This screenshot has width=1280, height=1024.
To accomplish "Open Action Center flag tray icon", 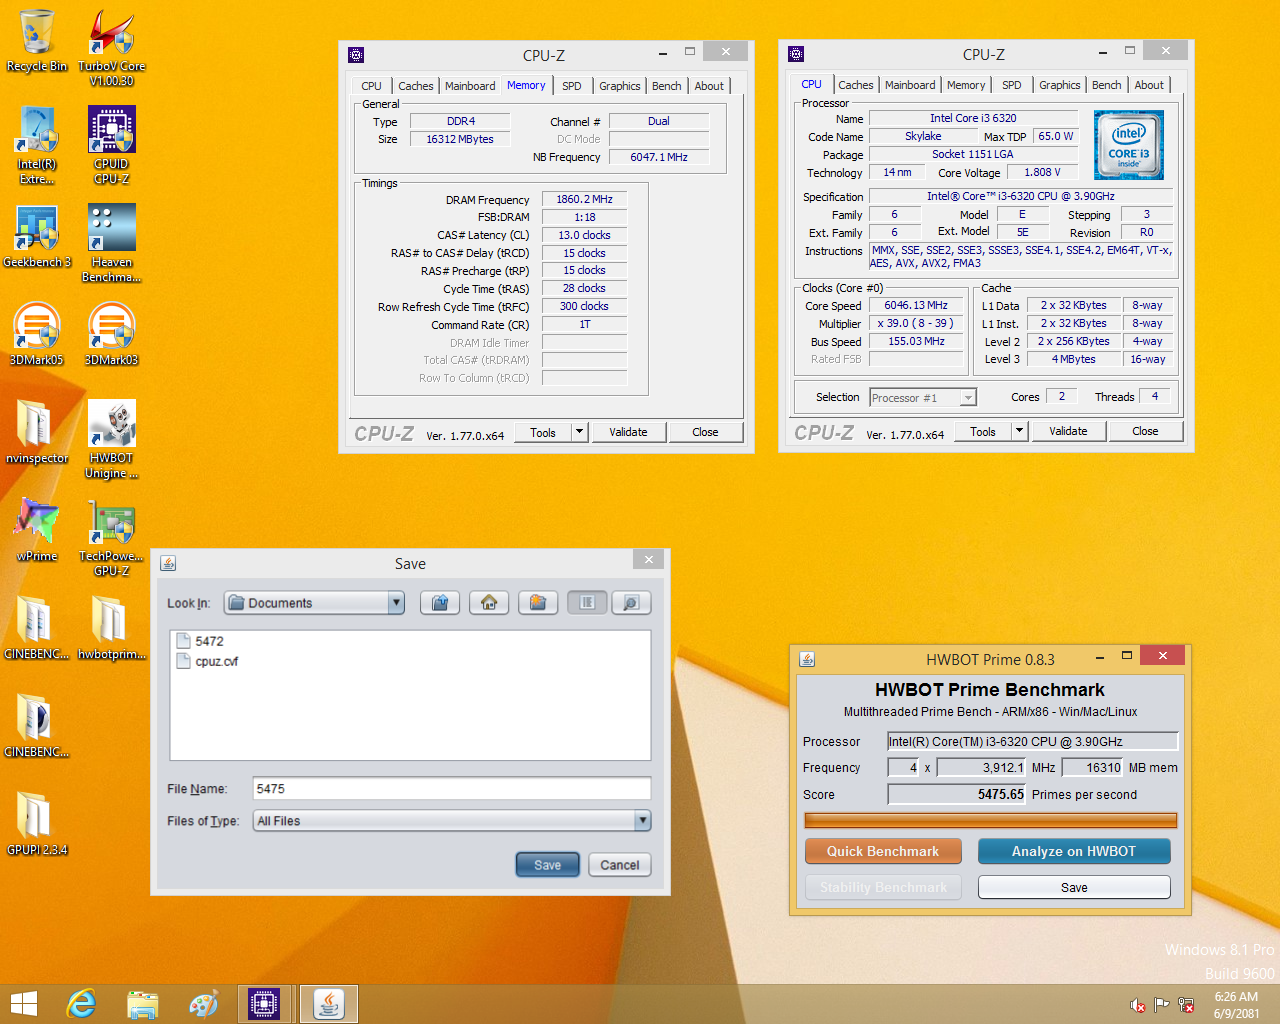I will (x=1161, y=1005).
